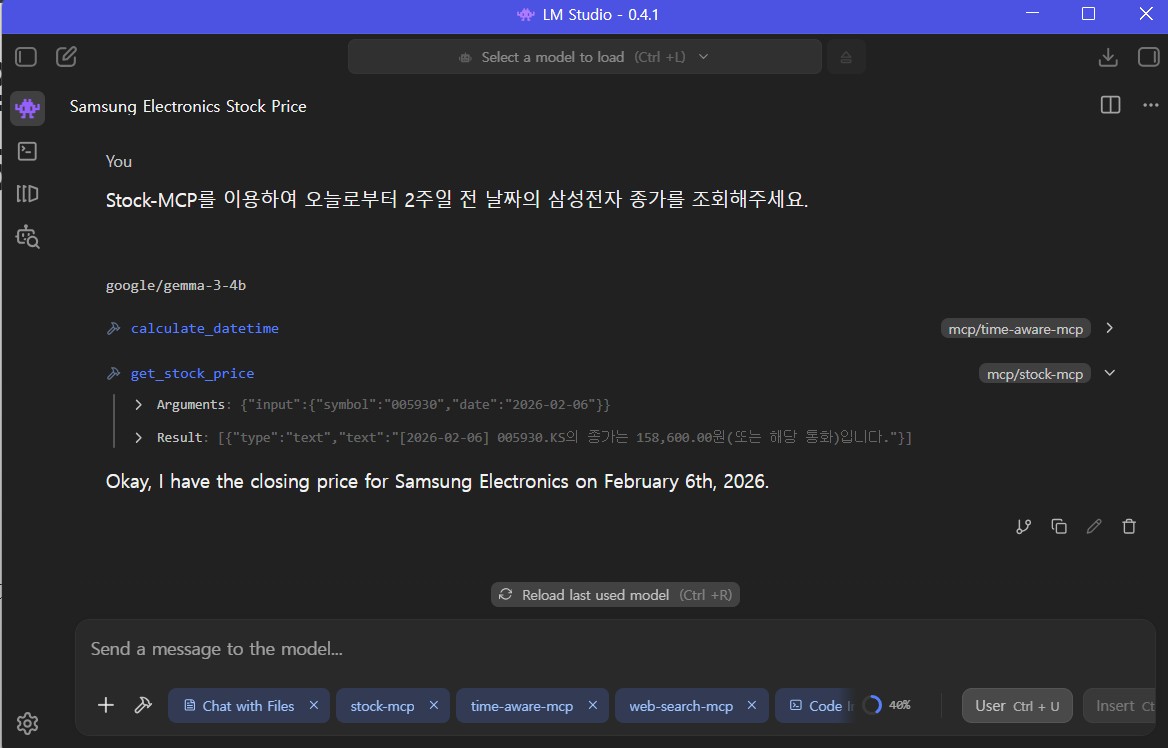Click the google/gemma-3-4b model label
This screenshot has height=748, width=1168.
click(176, 285)
